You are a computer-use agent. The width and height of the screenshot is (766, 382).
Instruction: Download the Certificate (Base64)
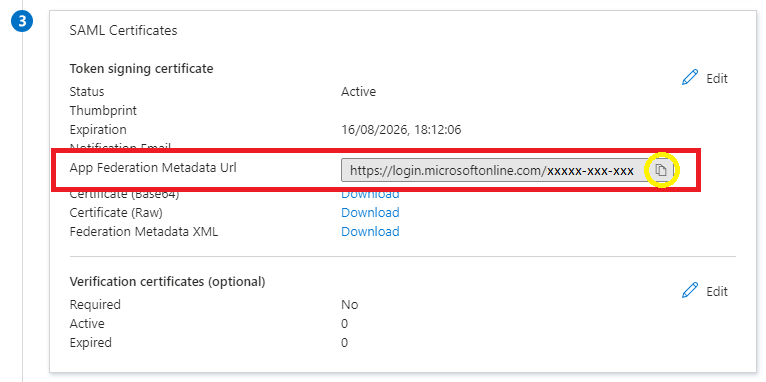[x=370, y=194]
